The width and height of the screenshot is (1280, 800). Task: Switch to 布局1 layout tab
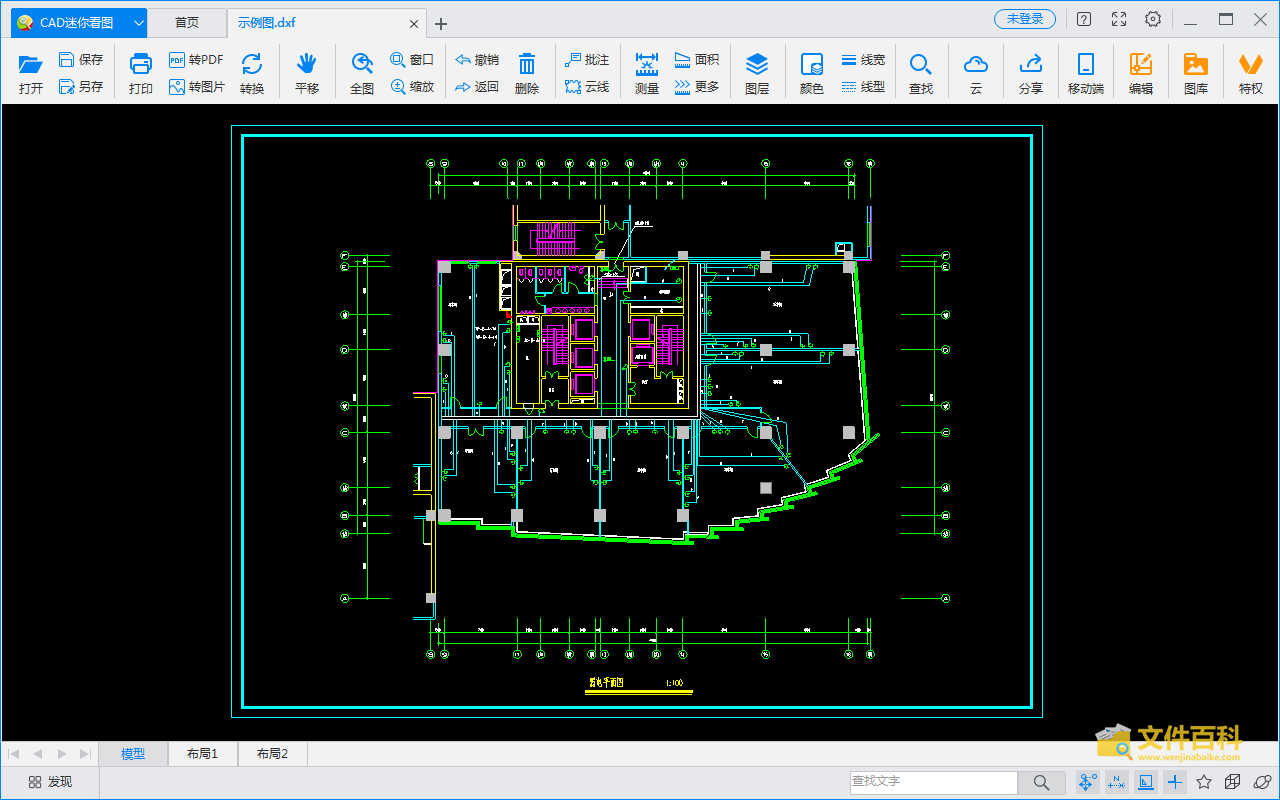pyautogui.click(x=202, y=754)
